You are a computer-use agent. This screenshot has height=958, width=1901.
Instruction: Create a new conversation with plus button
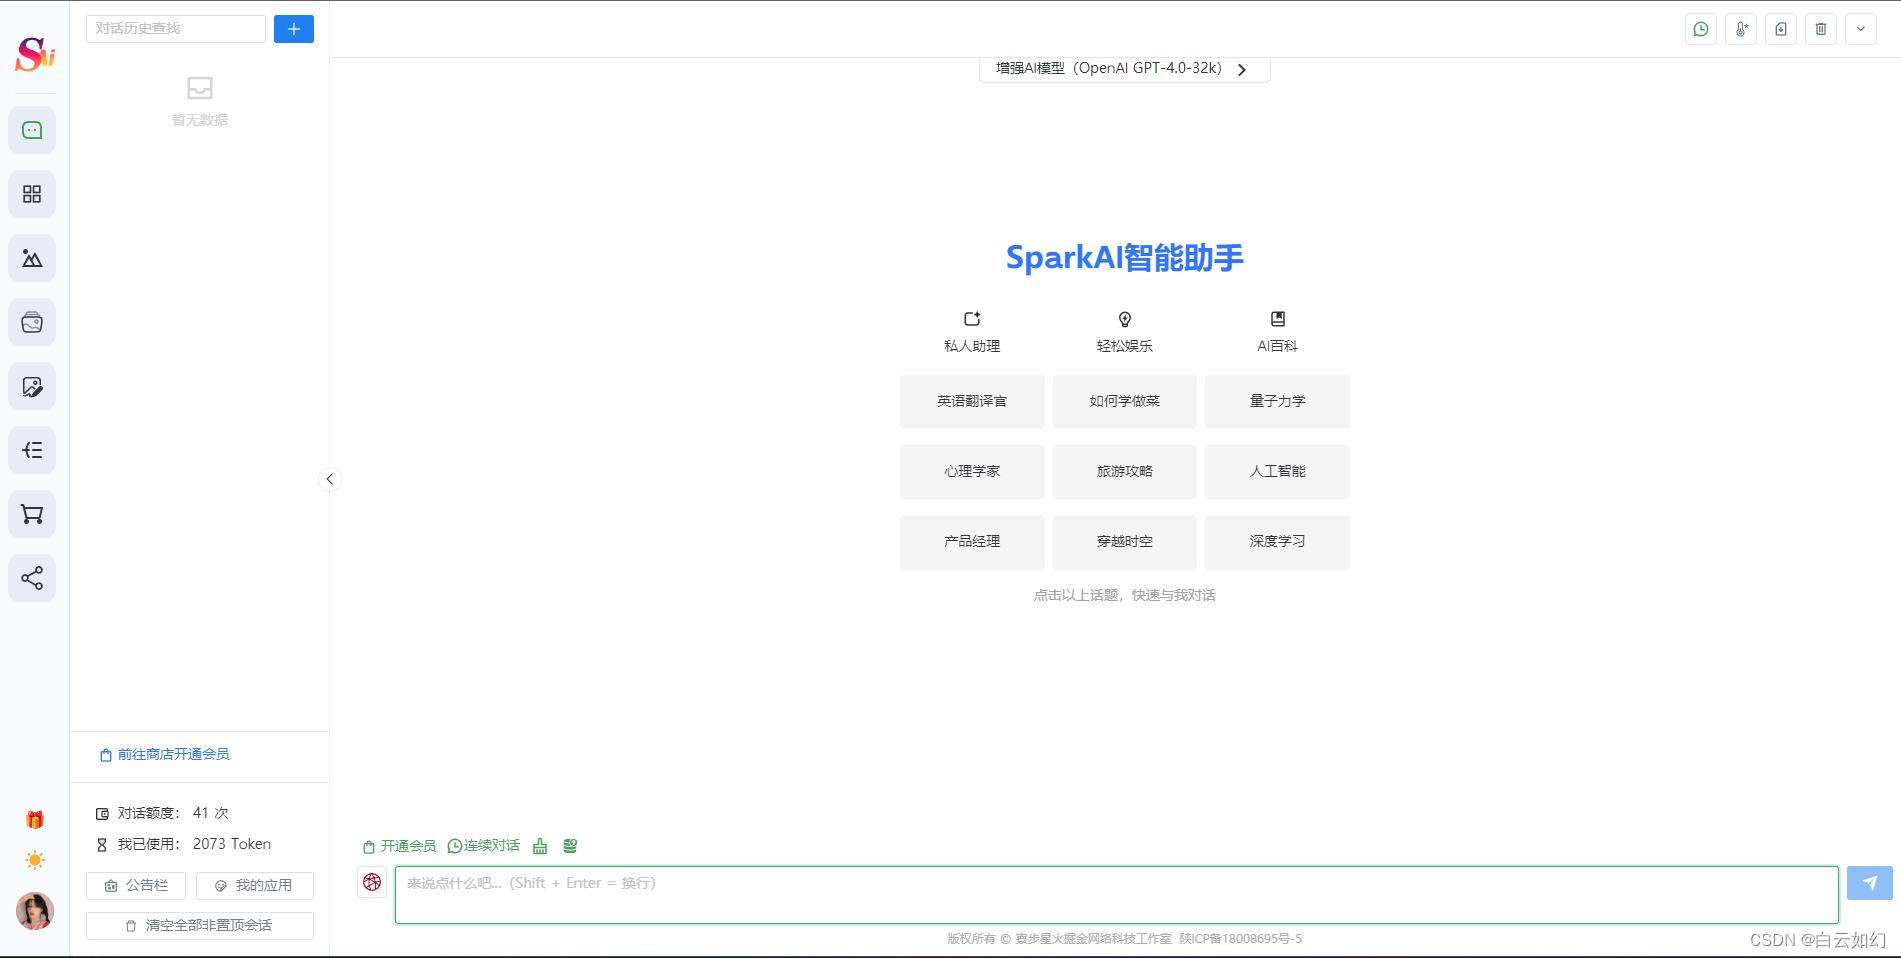294,29
